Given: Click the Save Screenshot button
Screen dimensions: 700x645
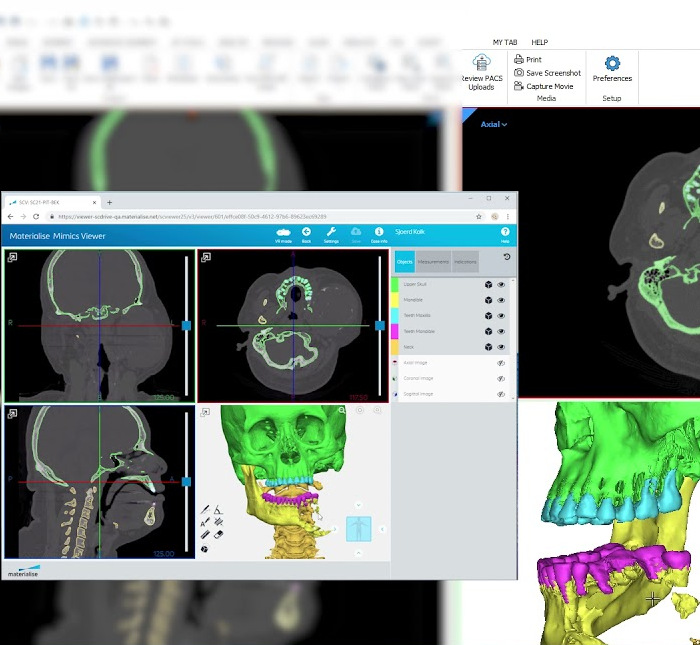Looking at the screenshot, I should [547, 73].
